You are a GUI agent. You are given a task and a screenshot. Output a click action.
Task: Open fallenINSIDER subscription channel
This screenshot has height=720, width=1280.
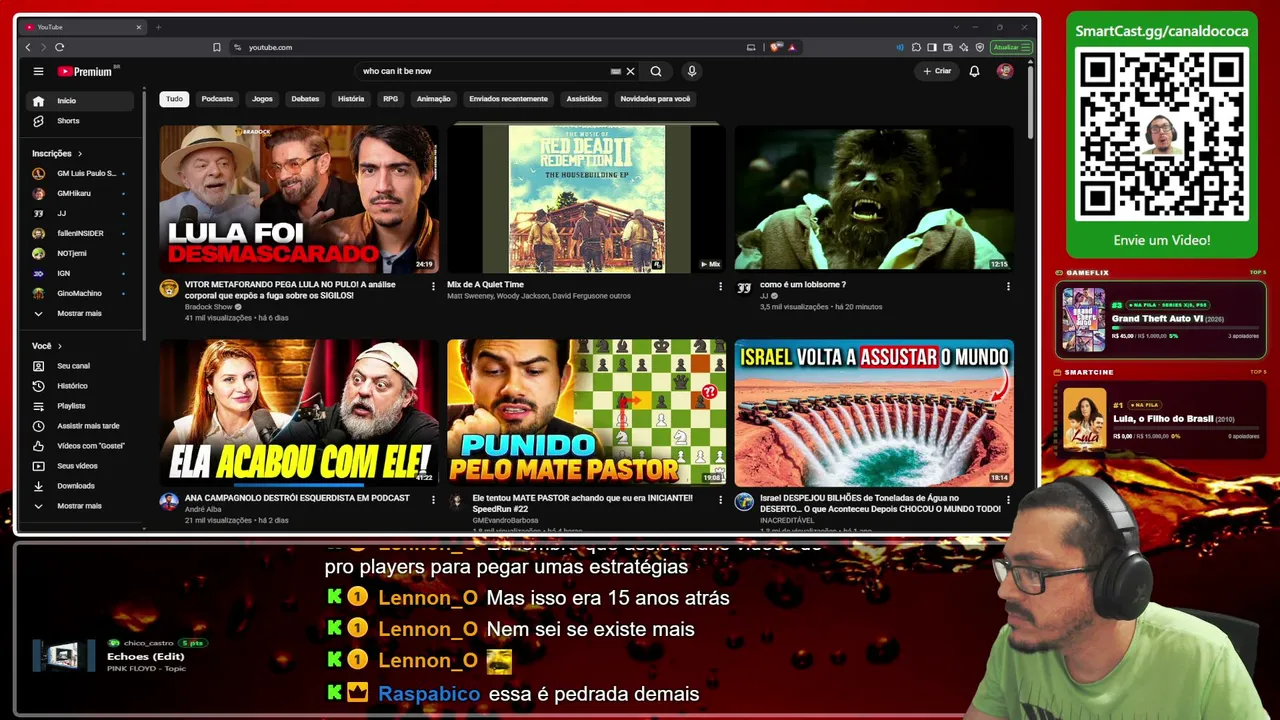pos(80,233)
